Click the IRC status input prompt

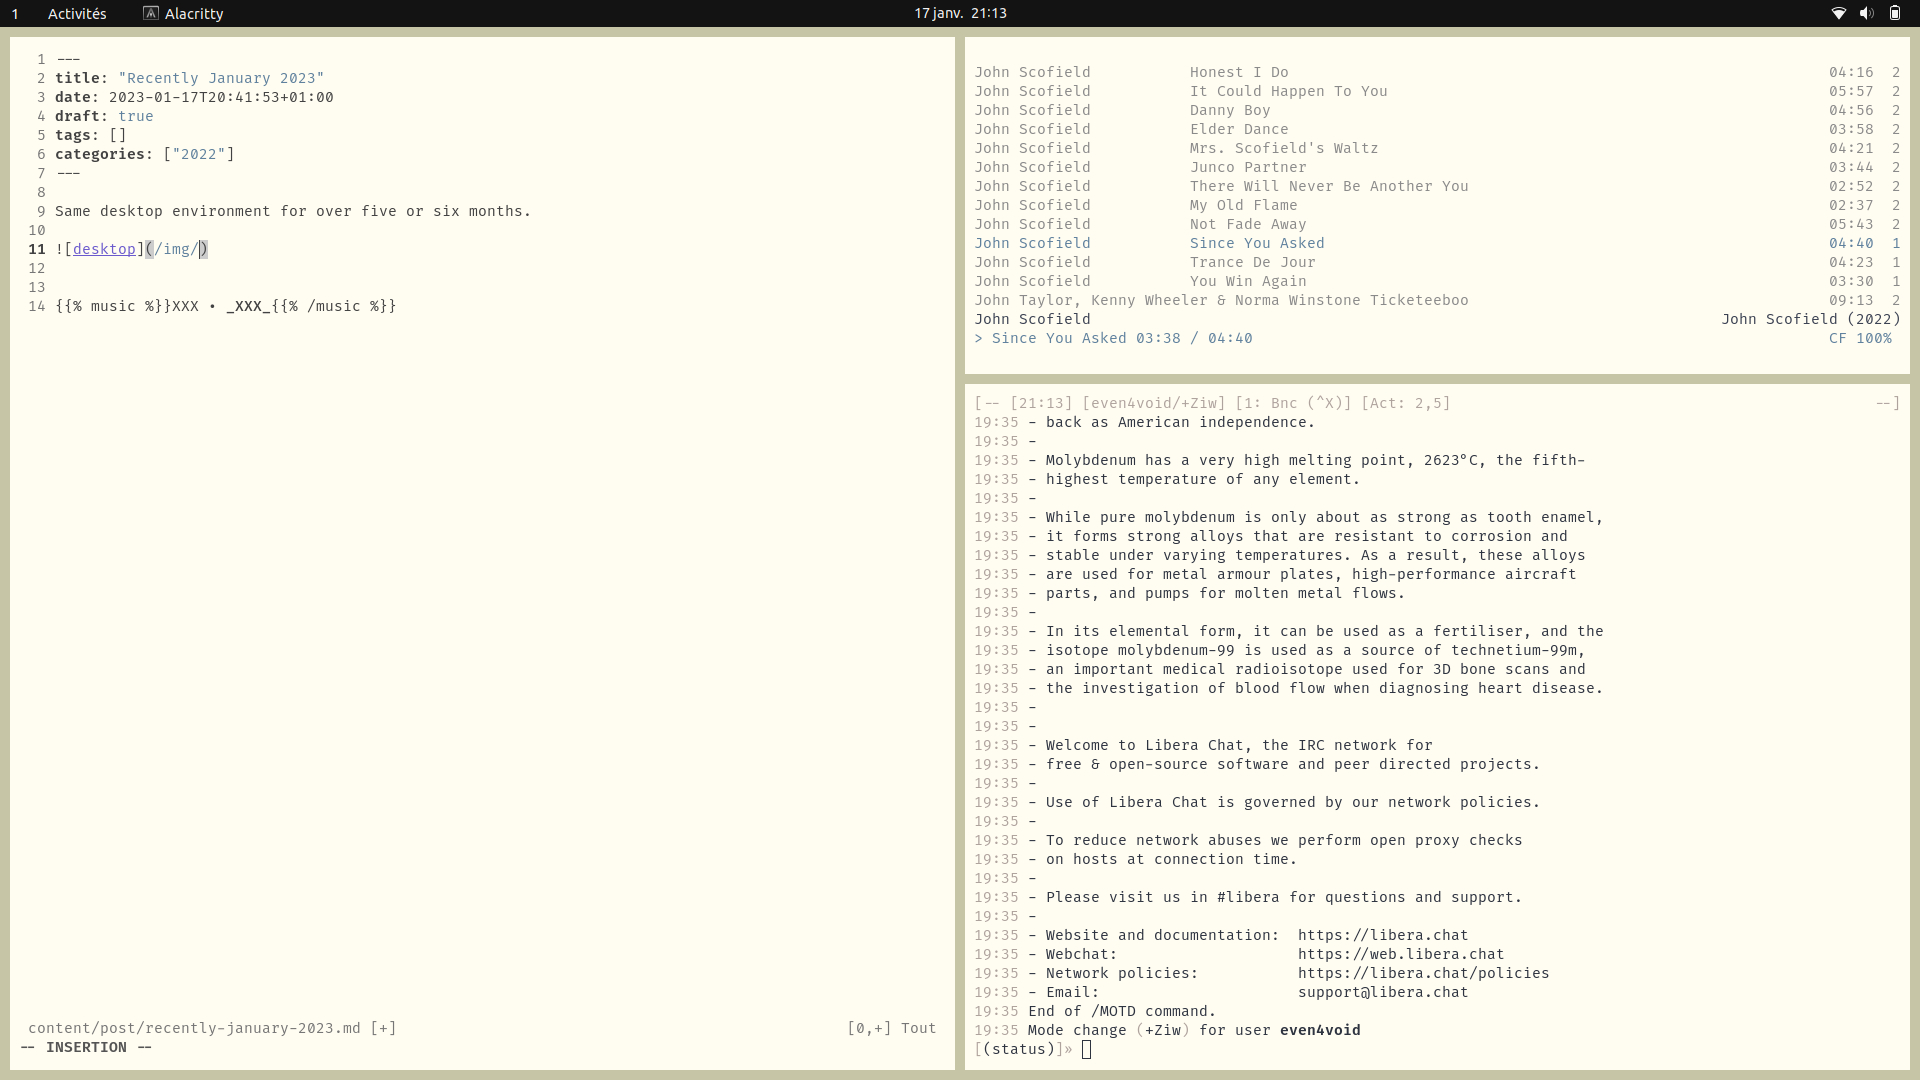pos(1086,1049)
